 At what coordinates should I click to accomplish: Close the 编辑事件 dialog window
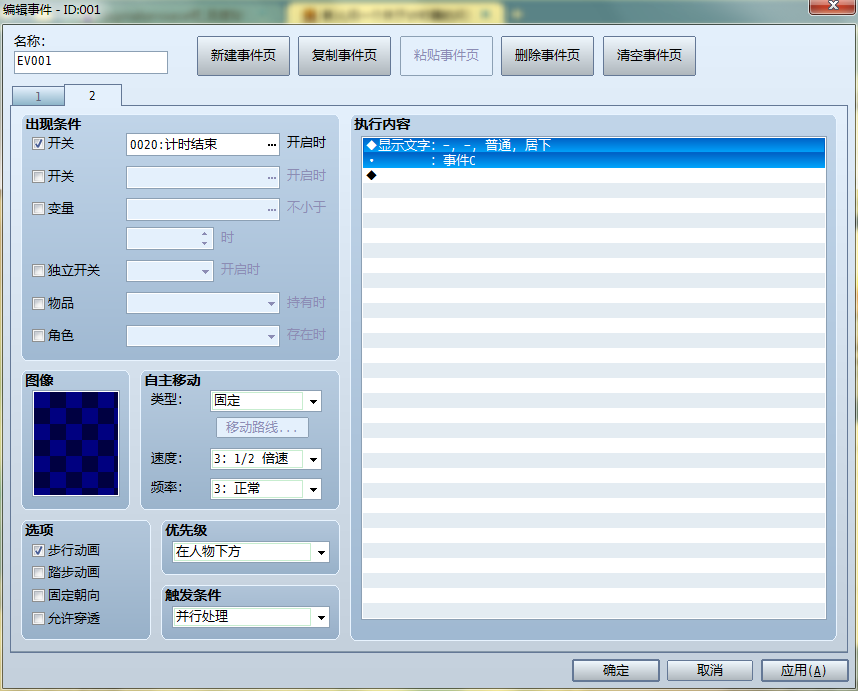(x=833, y=6)
